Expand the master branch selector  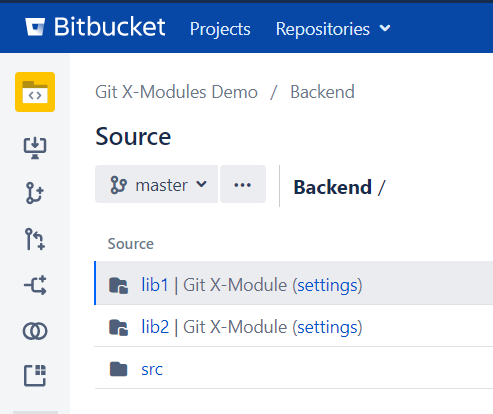(156, 184)
